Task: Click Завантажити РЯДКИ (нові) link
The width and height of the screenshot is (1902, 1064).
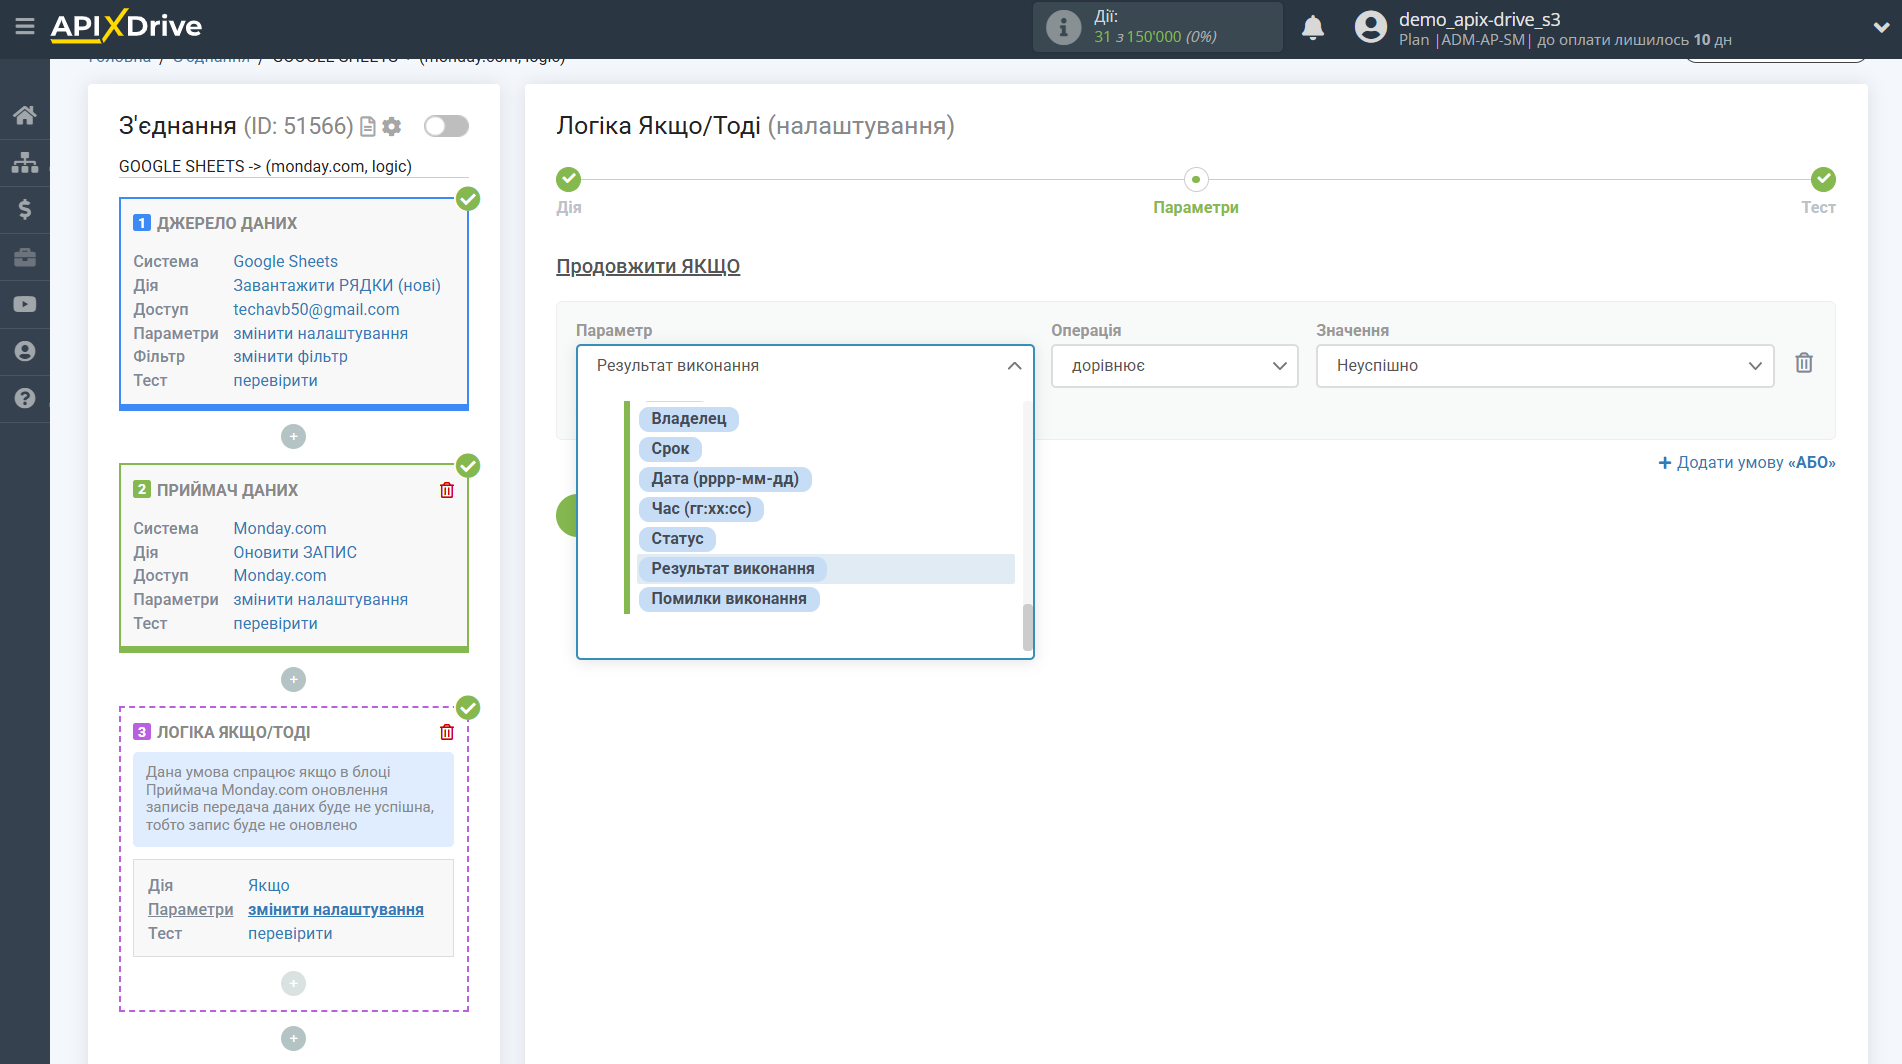Action: 337,285
